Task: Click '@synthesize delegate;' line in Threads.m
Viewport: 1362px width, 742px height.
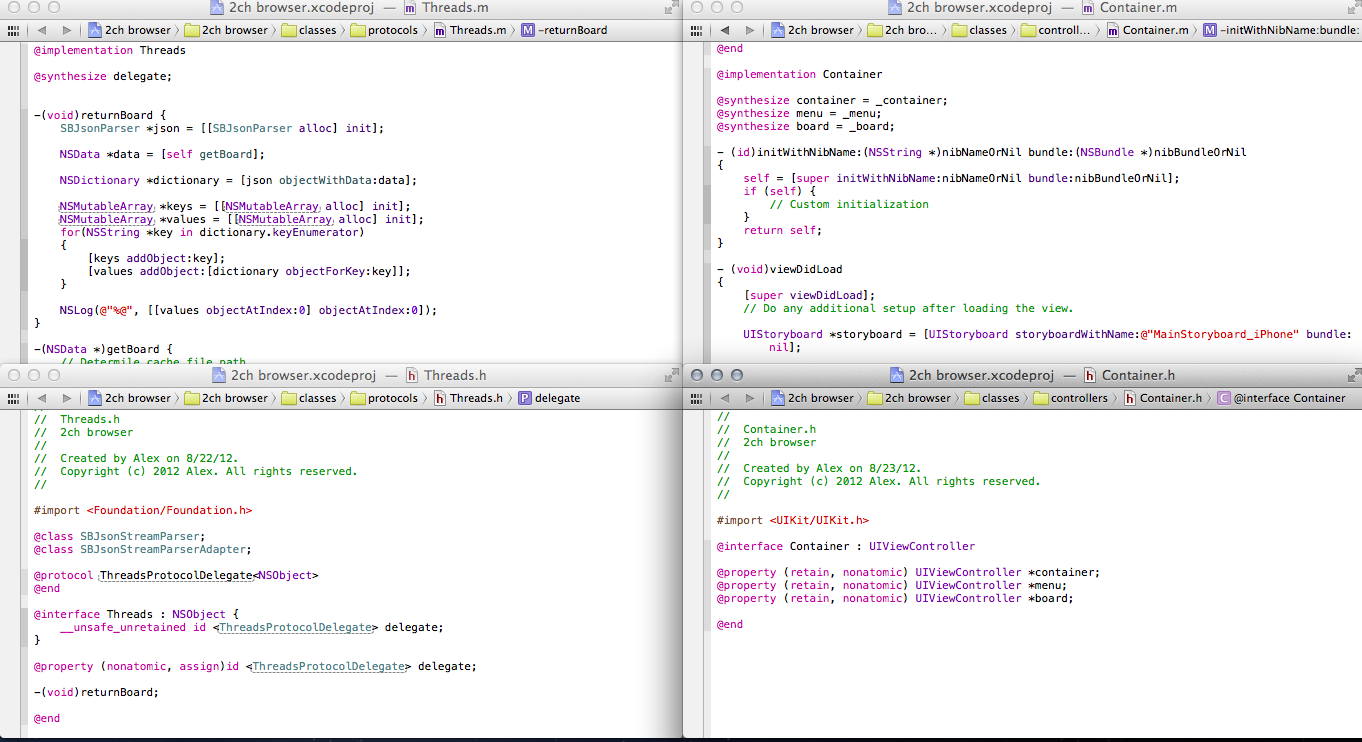Action: pos(103,76)
